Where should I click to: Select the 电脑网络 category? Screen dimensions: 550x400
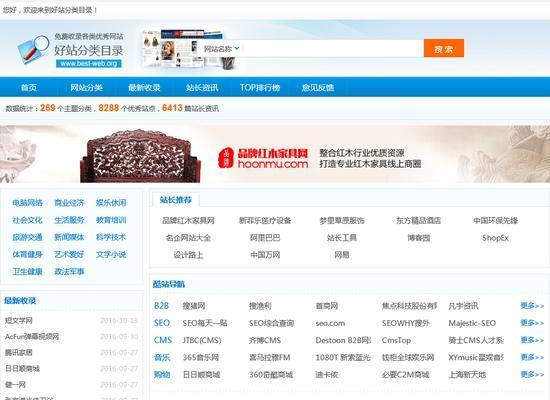(x=27, y=203)
